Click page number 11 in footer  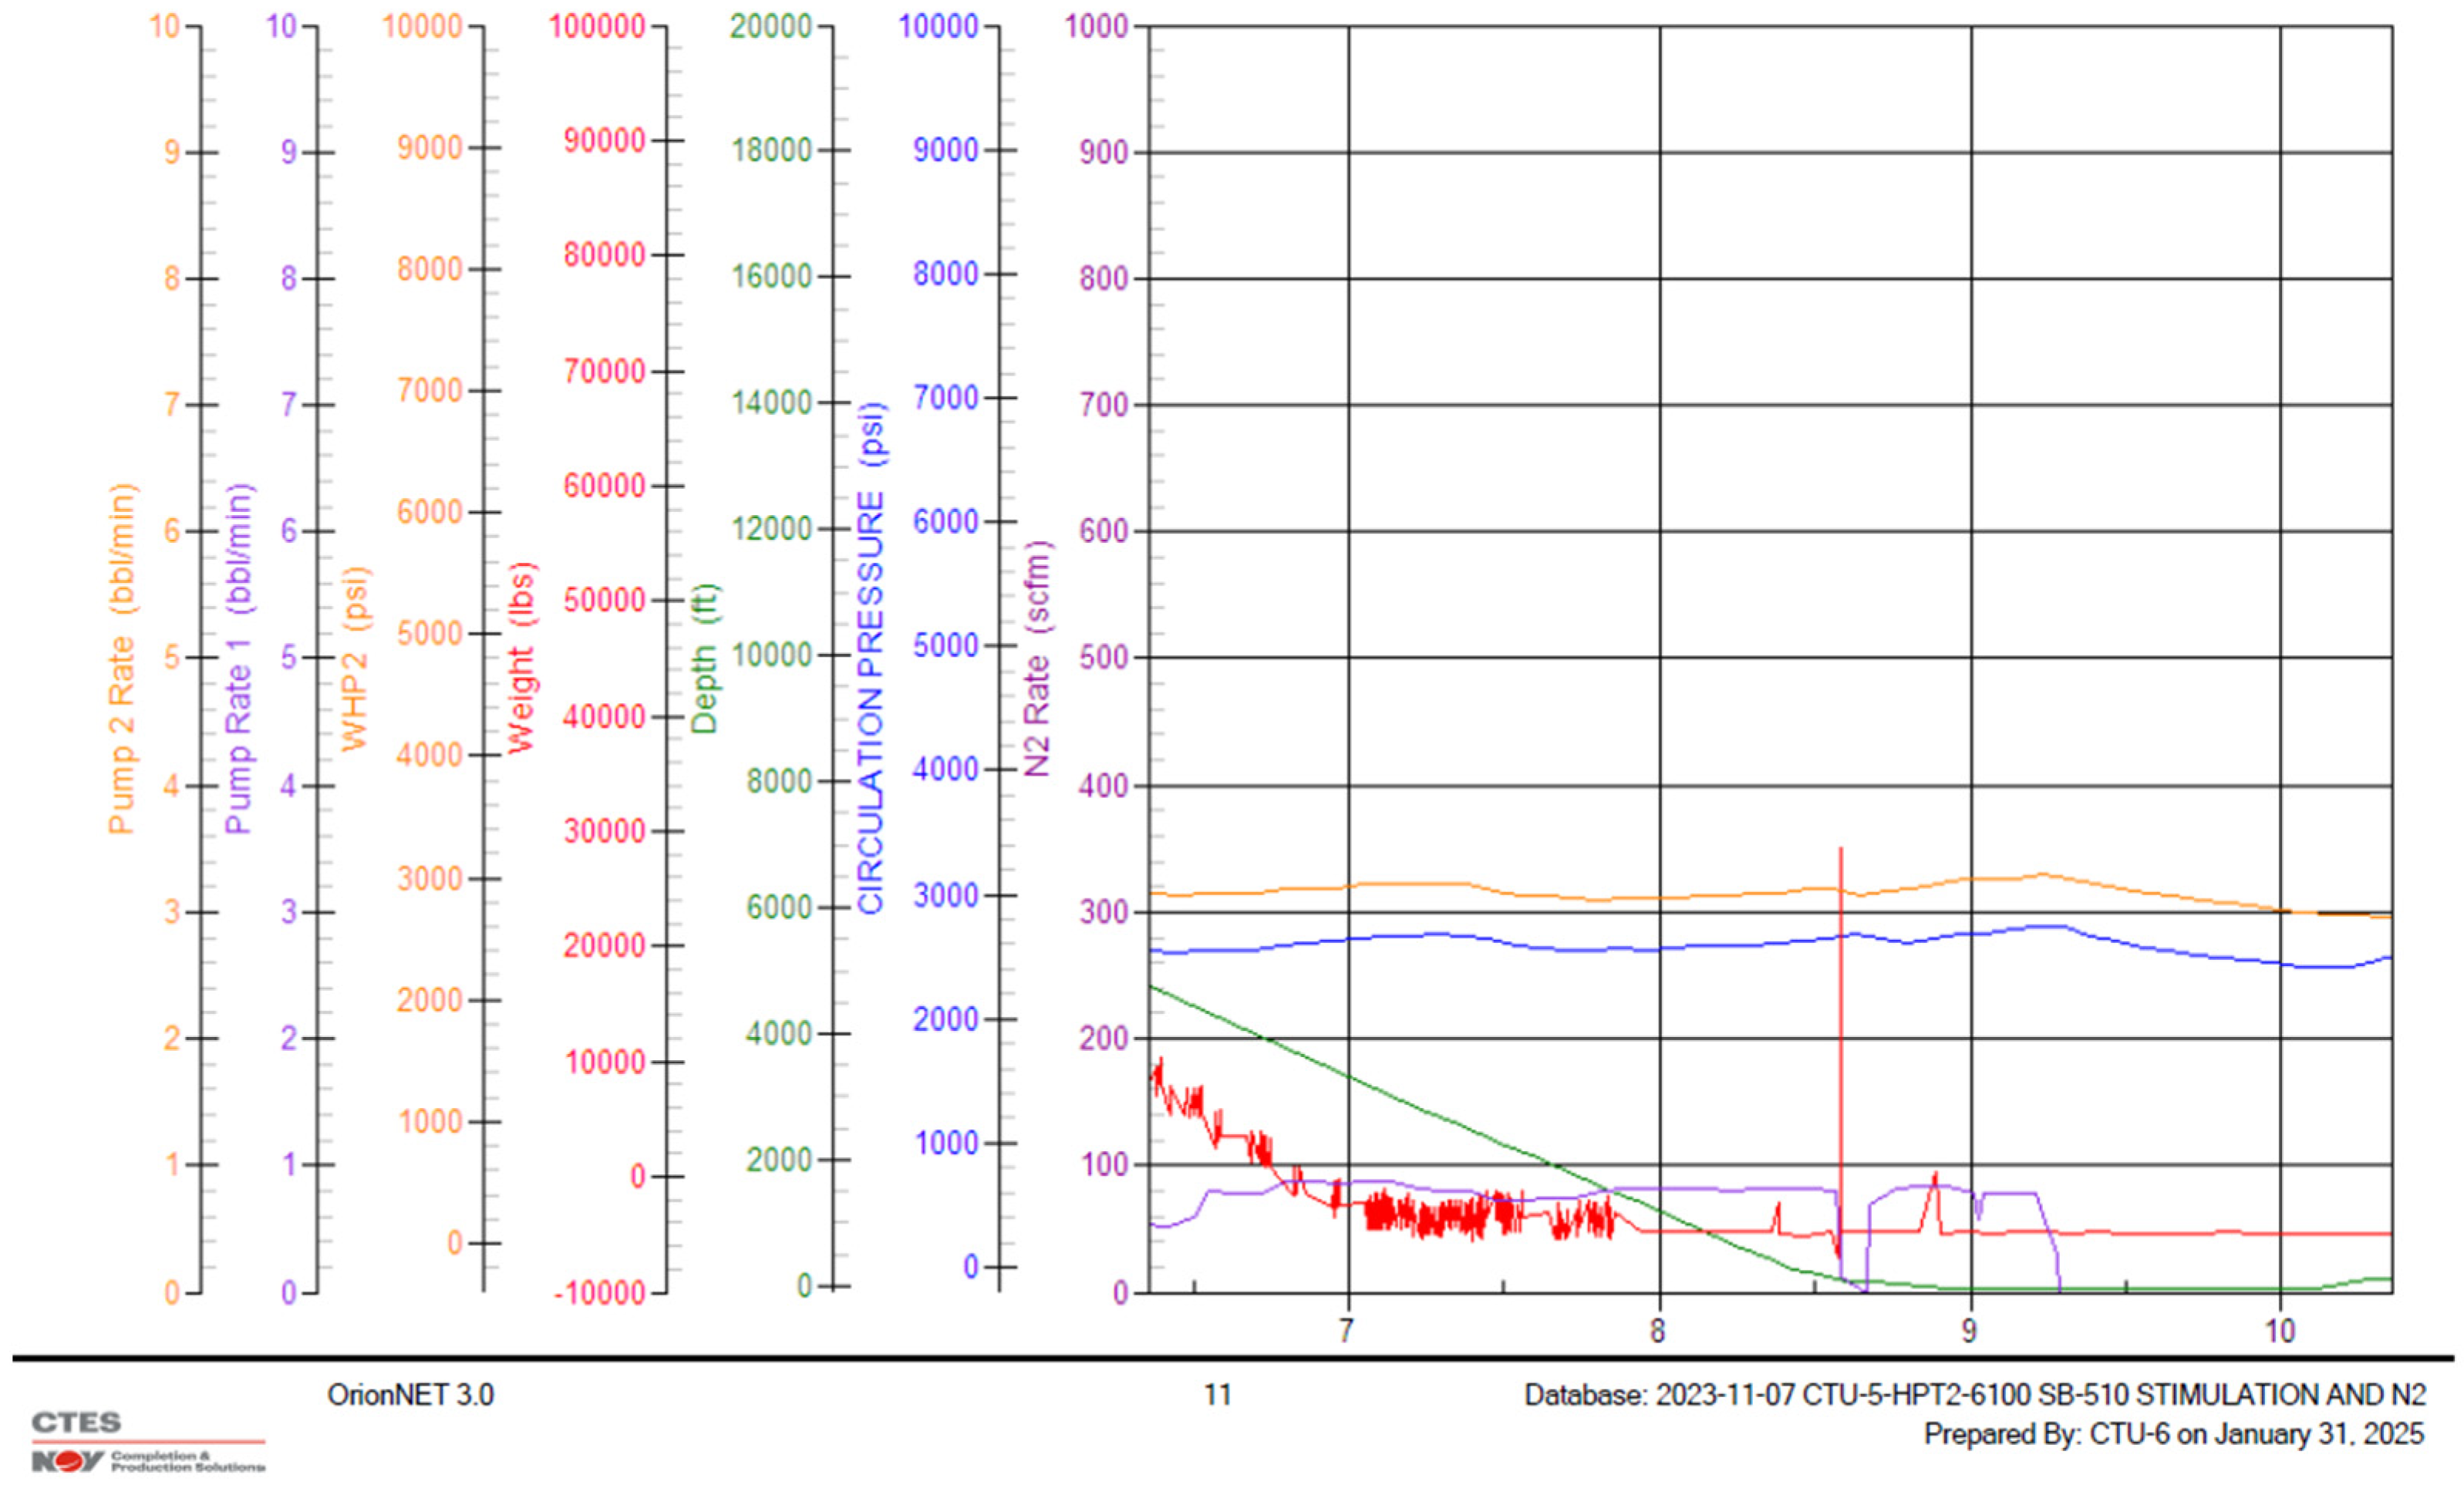pos(1217,1395)
